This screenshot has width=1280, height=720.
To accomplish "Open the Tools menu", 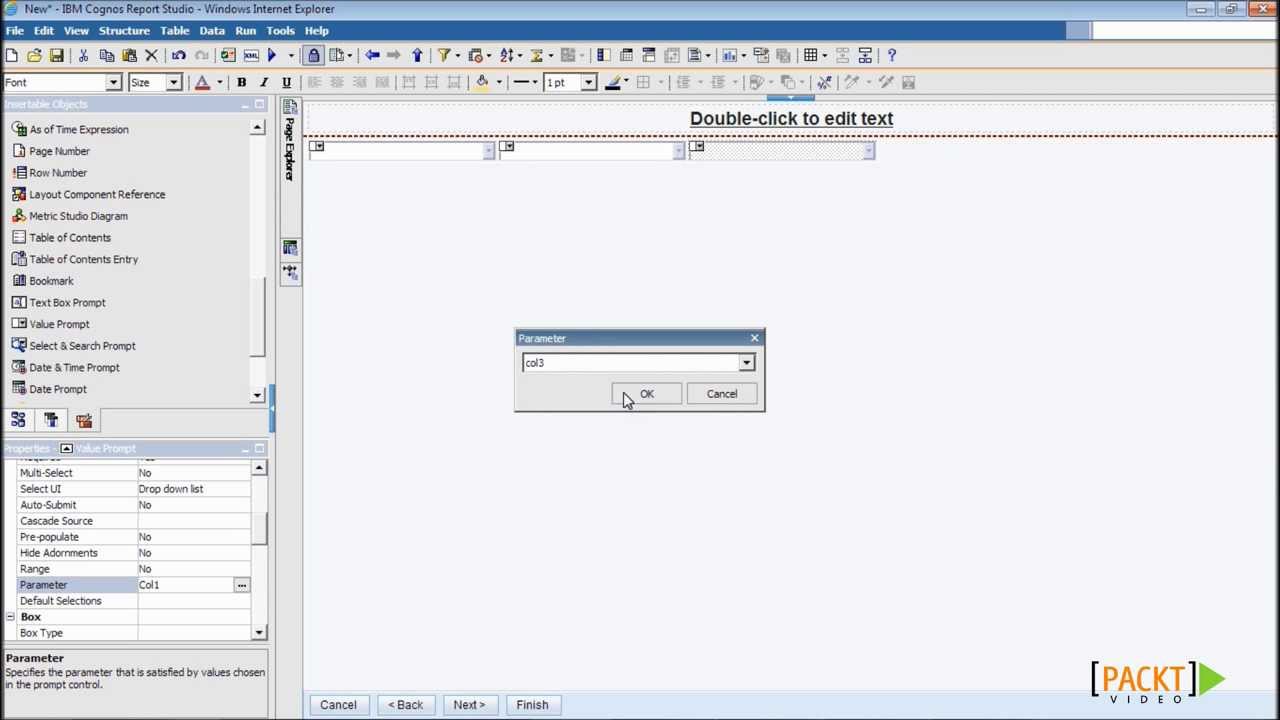I will (x=280, y=31).
